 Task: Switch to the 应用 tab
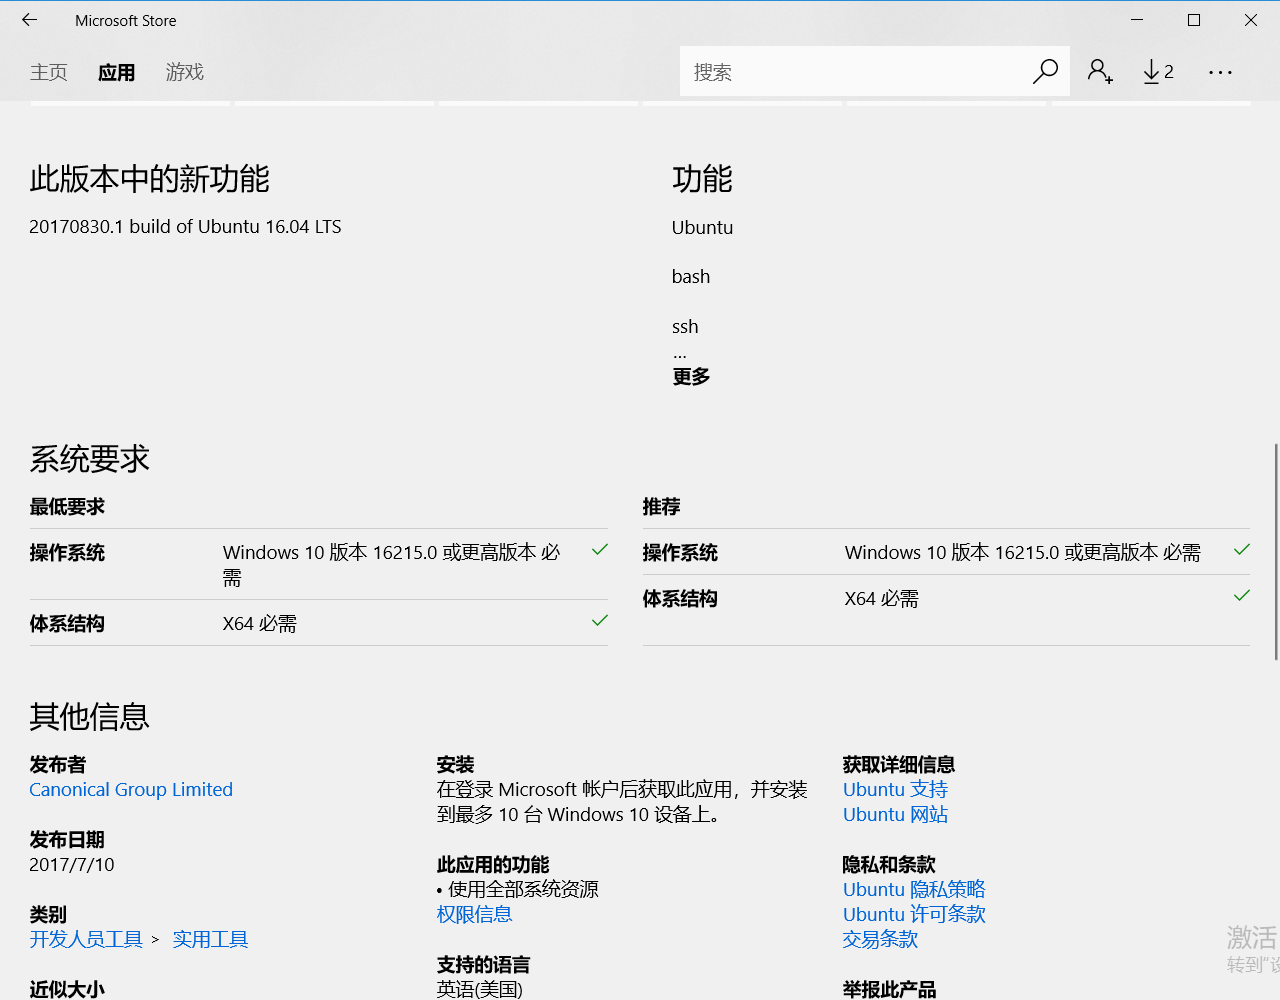tap(117, 72)
